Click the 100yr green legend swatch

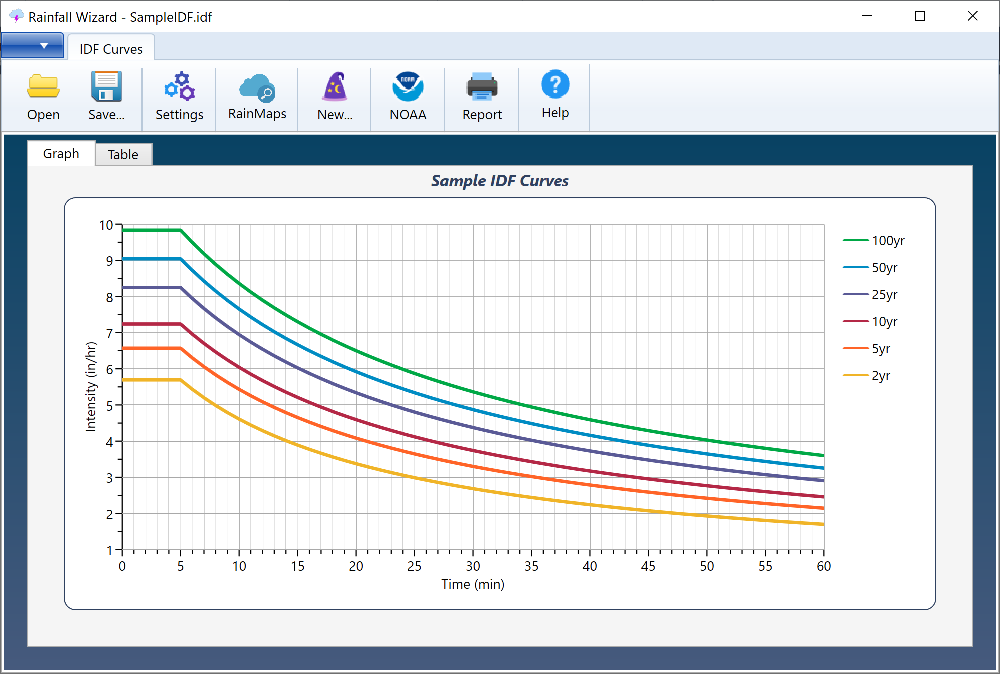[856, 241]
